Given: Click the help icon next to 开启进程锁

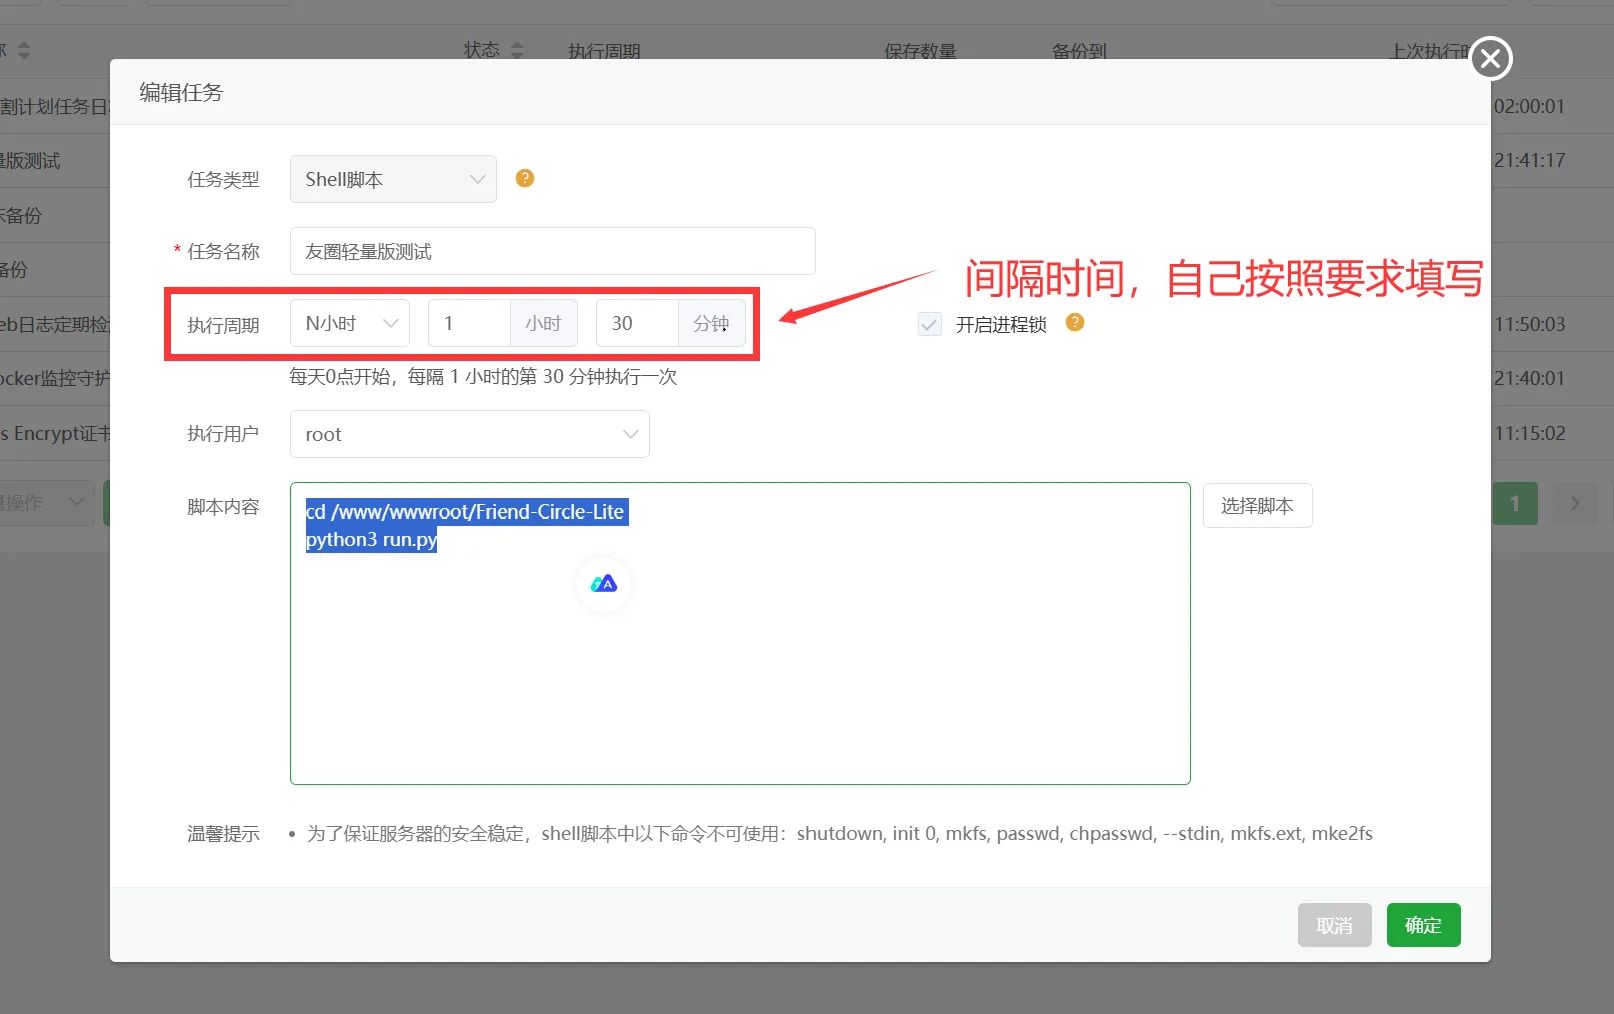Looking at the screenshot, I should 1074,323.
